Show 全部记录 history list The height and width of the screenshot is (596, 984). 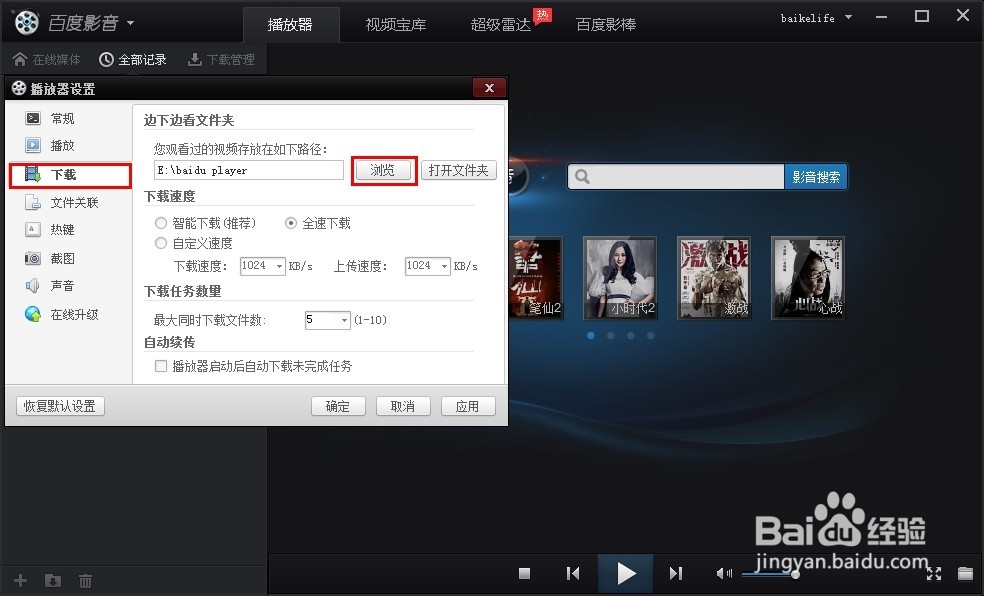(x=133, y=60)
